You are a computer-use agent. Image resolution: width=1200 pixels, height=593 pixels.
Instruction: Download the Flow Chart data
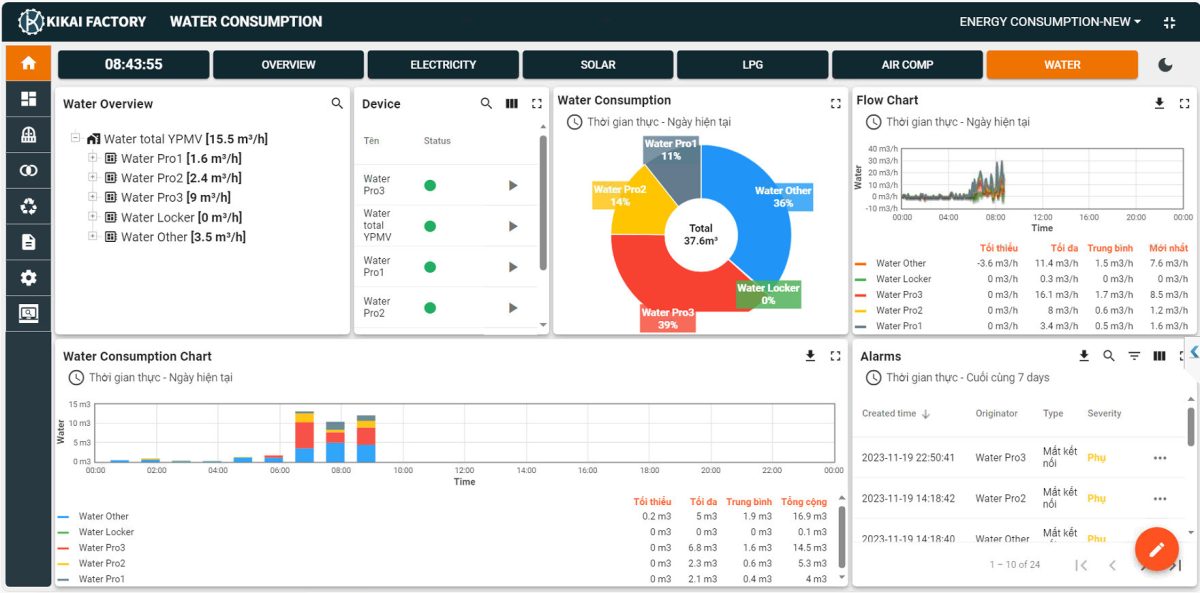coord(1159,103)
